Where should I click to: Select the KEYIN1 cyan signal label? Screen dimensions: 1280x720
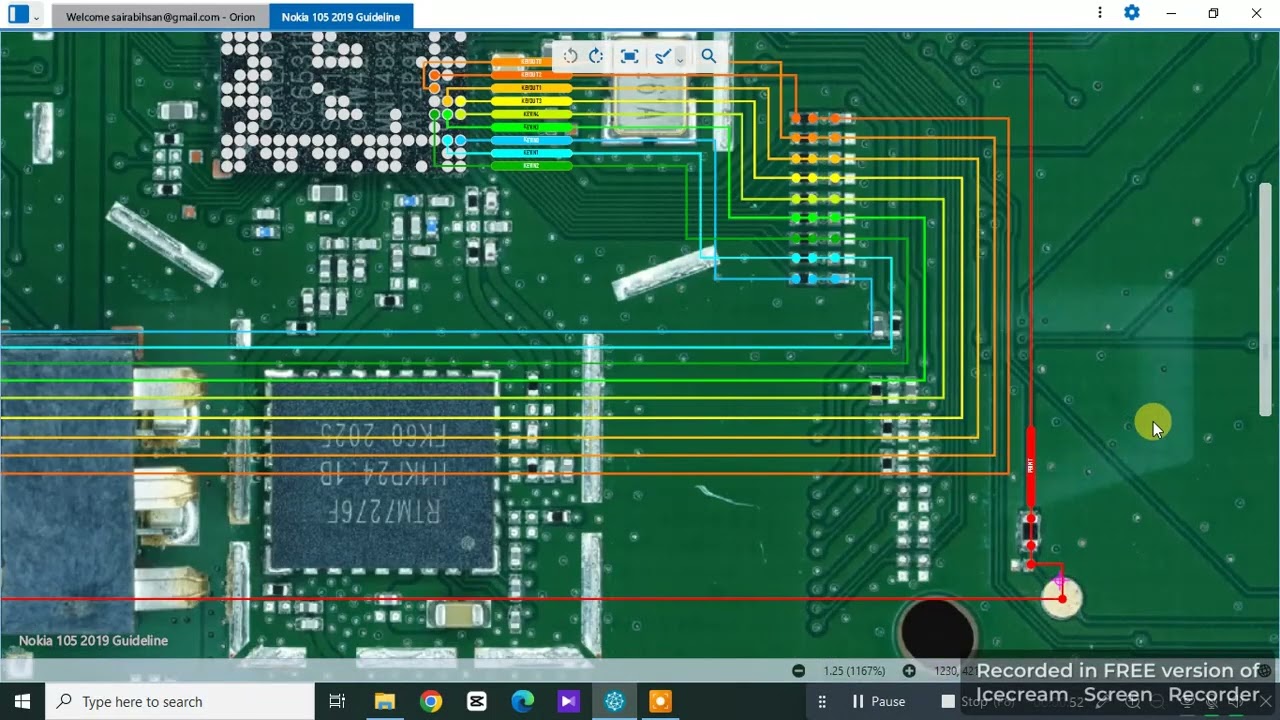(x=532, y=153)
